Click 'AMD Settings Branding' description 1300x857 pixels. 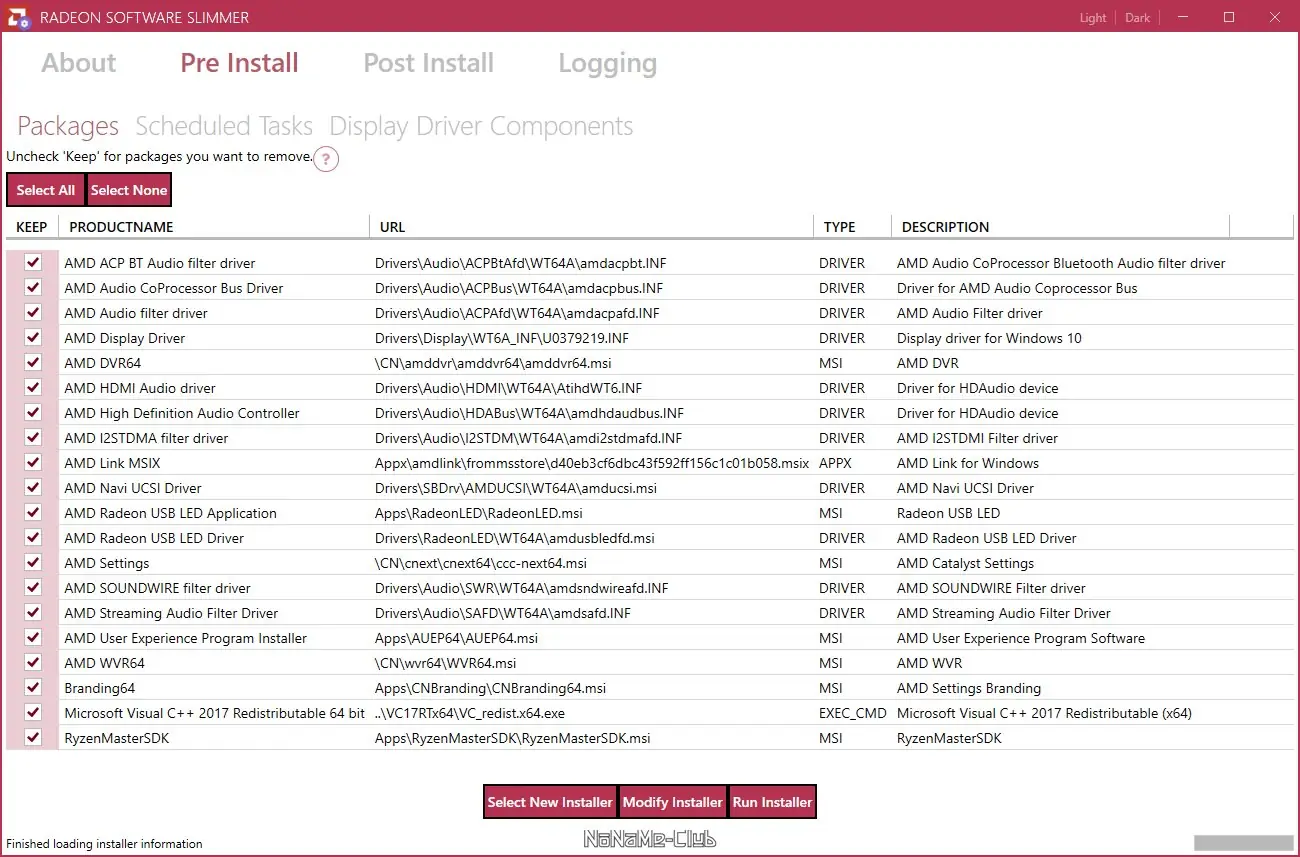(x=969, y=688)
